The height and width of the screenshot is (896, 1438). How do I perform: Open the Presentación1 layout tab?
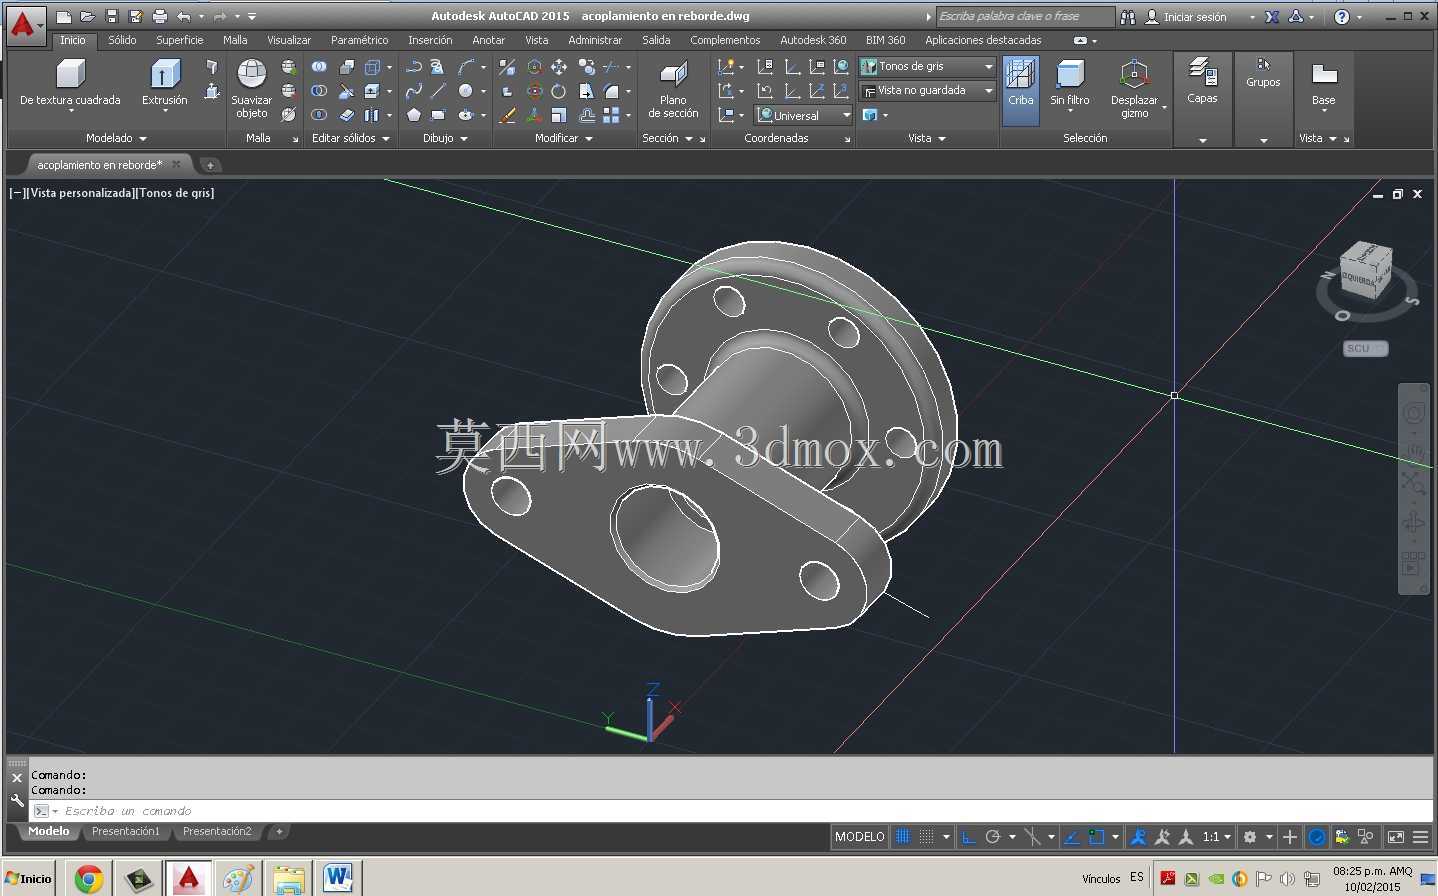(126, 831)
